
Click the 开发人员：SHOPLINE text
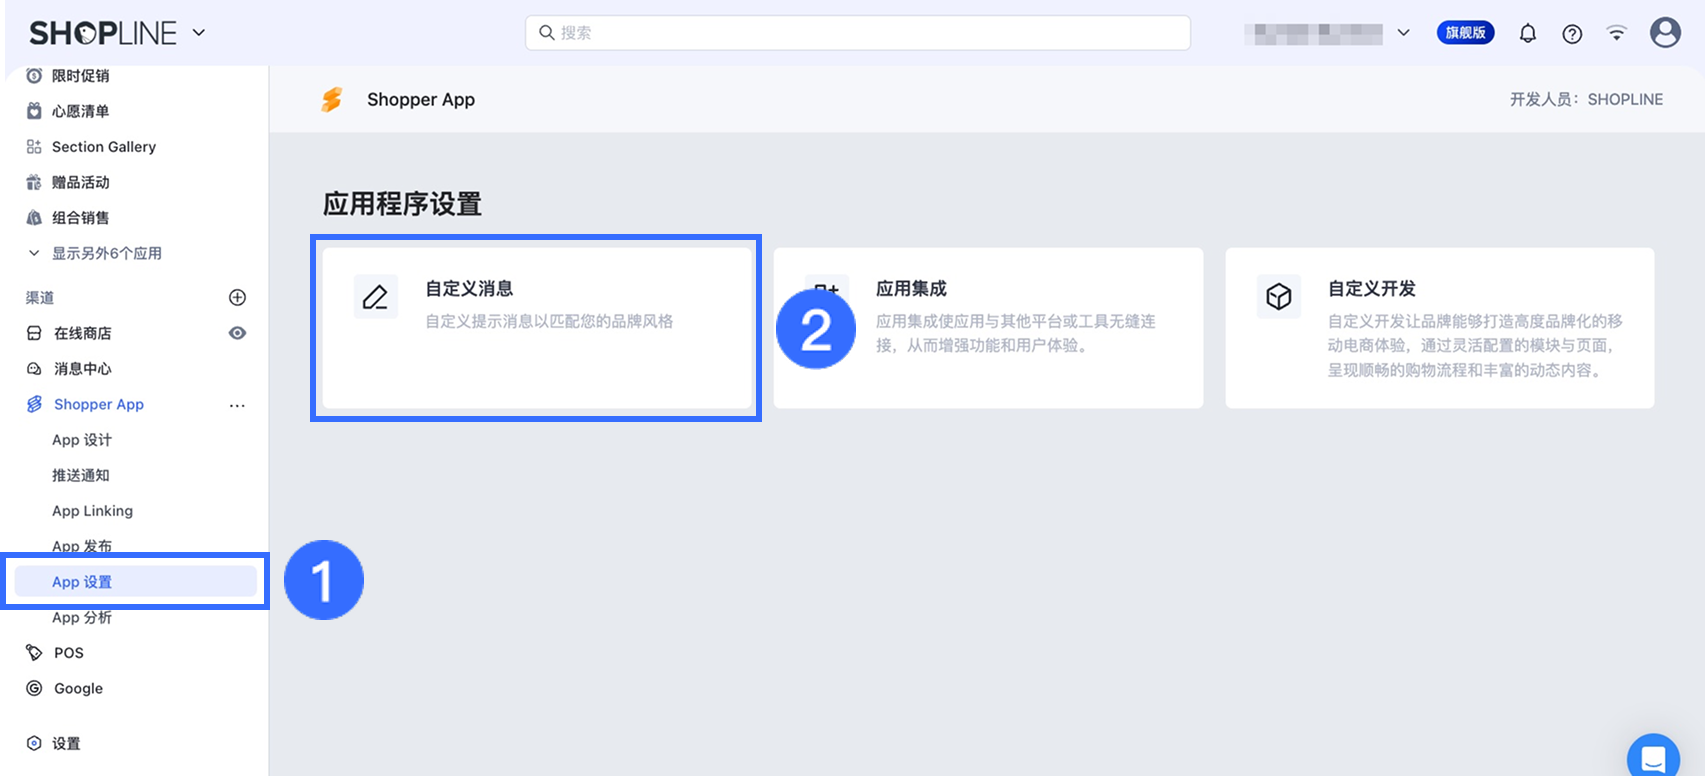click(x=1586, y=99)
